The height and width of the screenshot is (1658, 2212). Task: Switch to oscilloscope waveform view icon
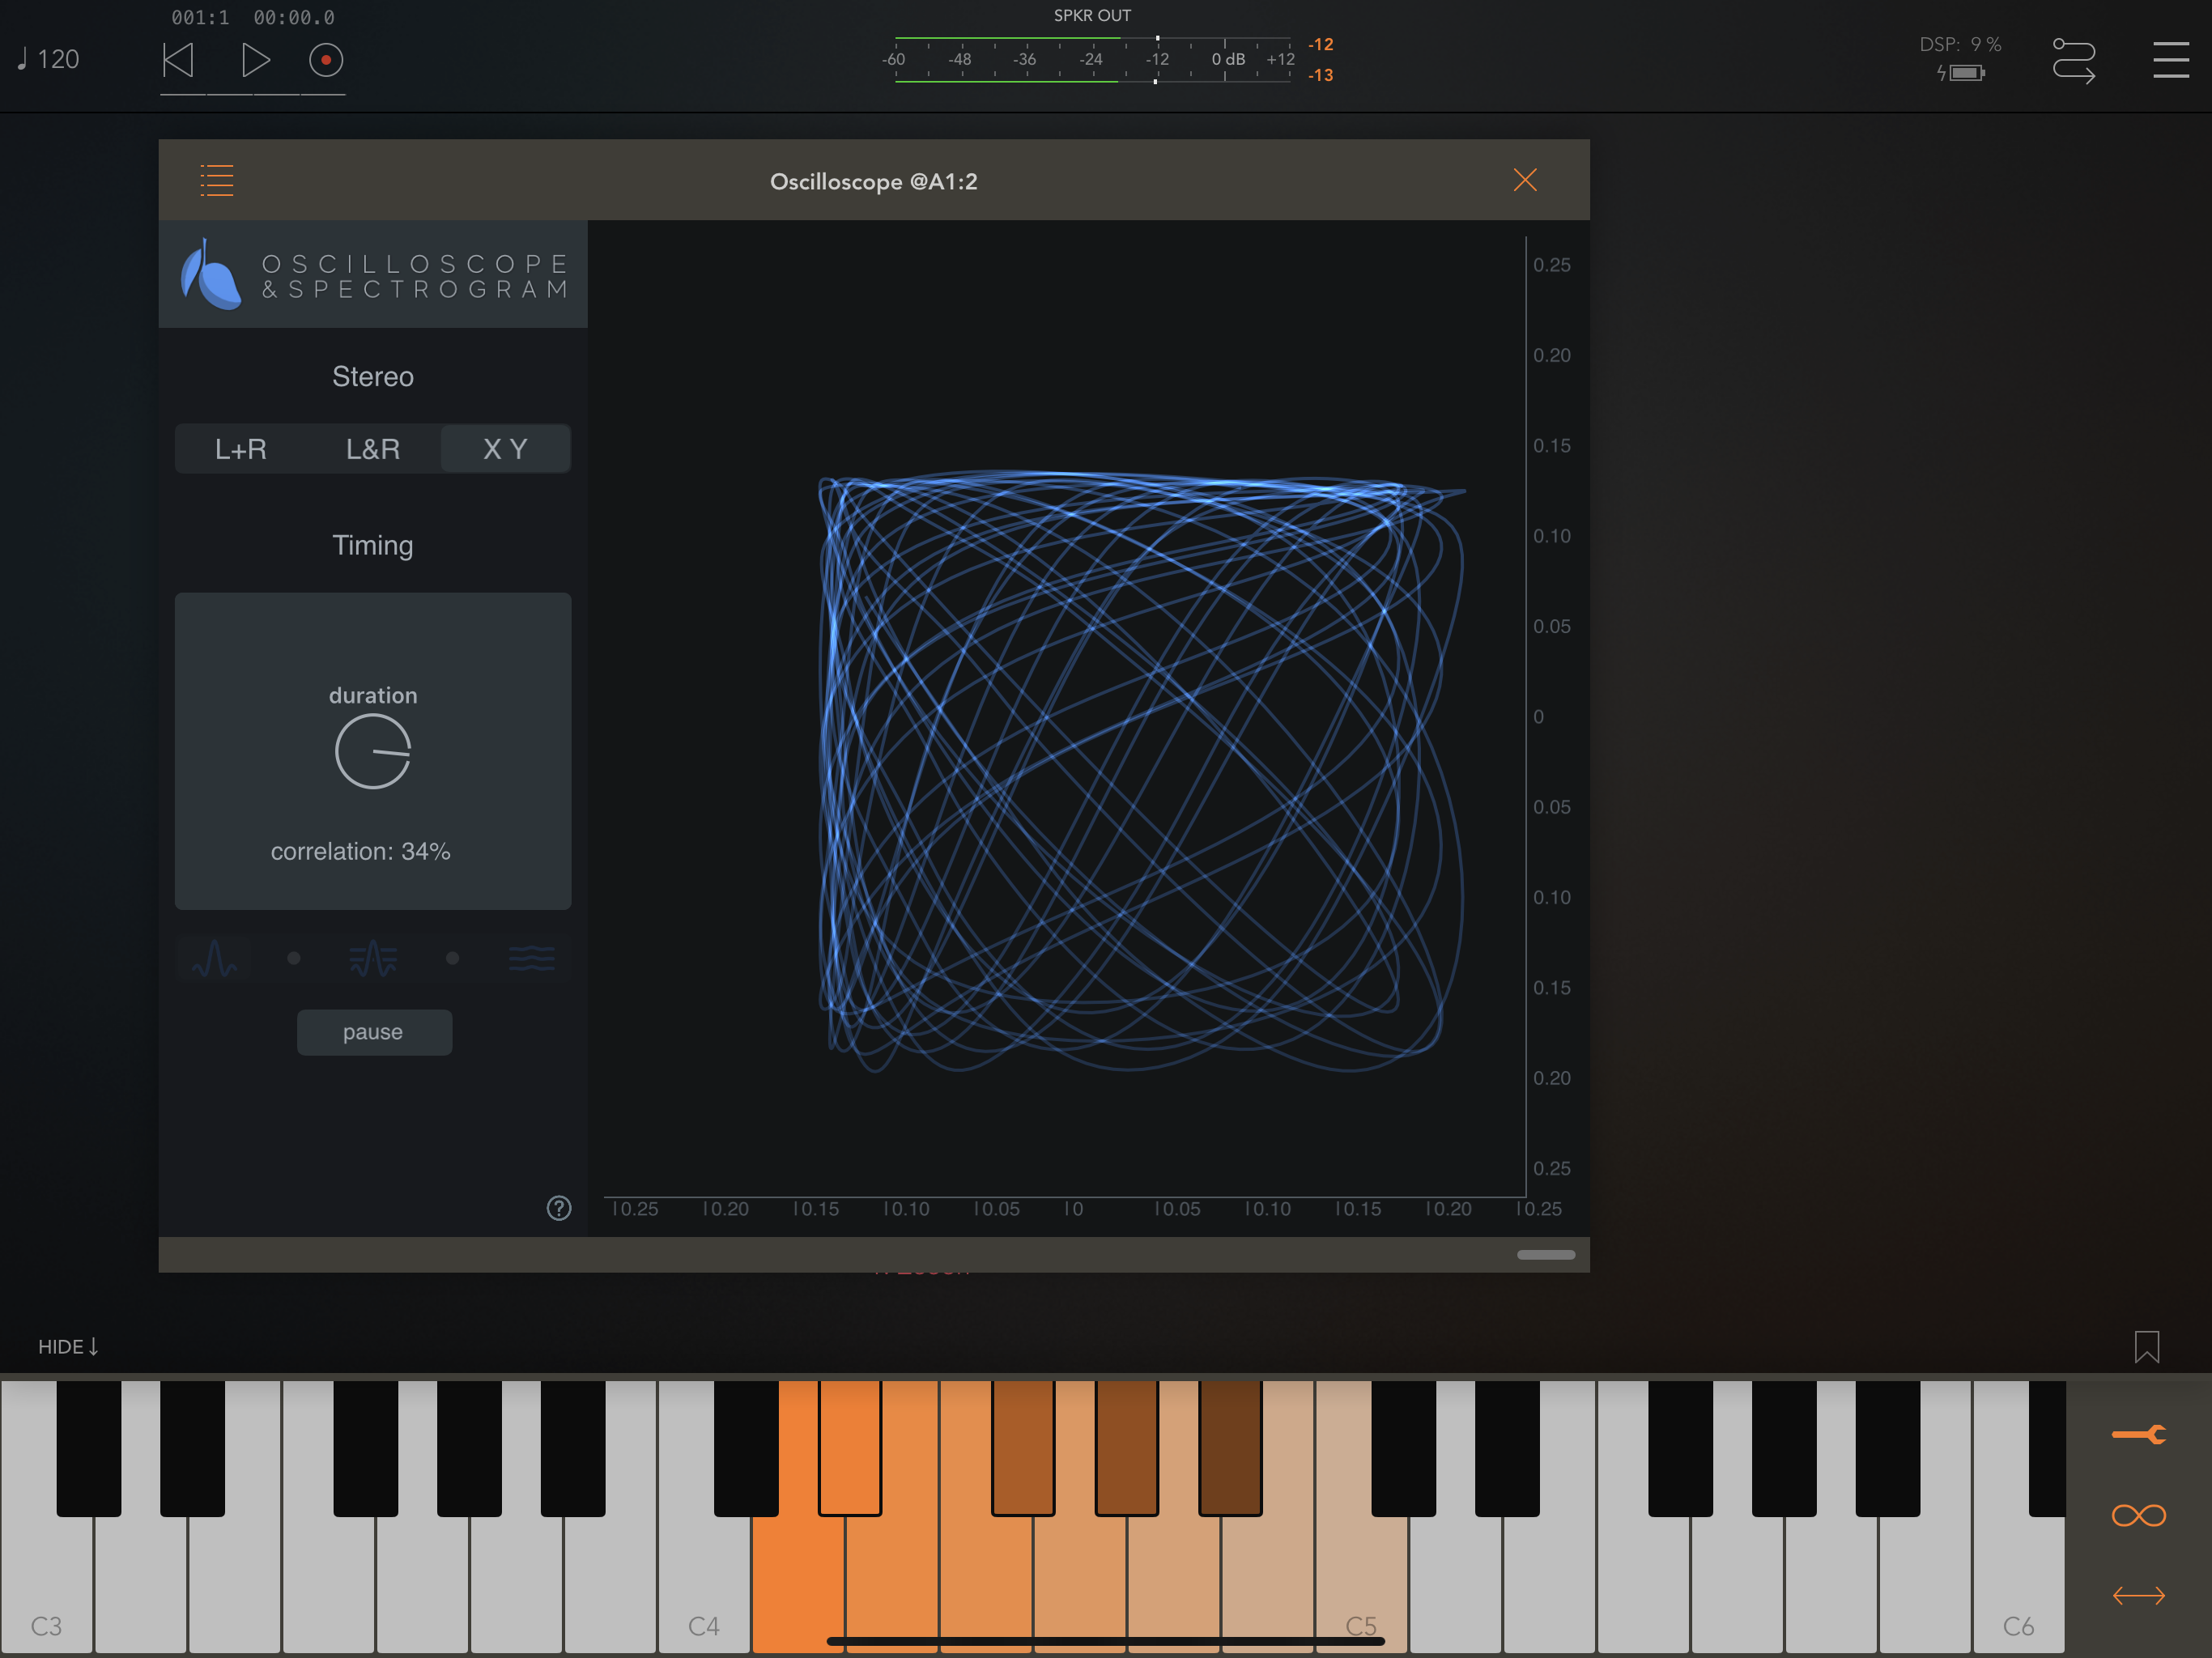[x=214, y=958]
